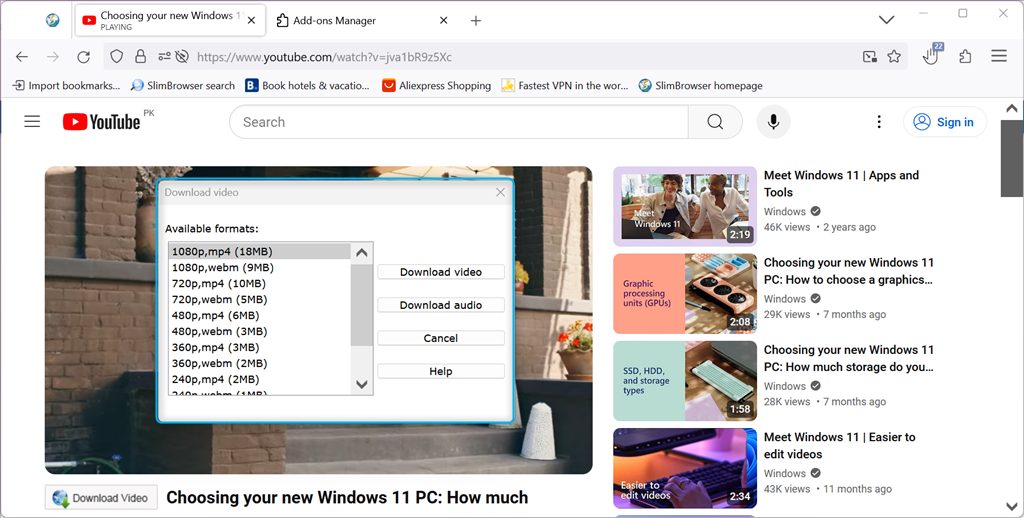Click the format list scroll up arrow
1024x518 pixels.
(x=362, y=252)
